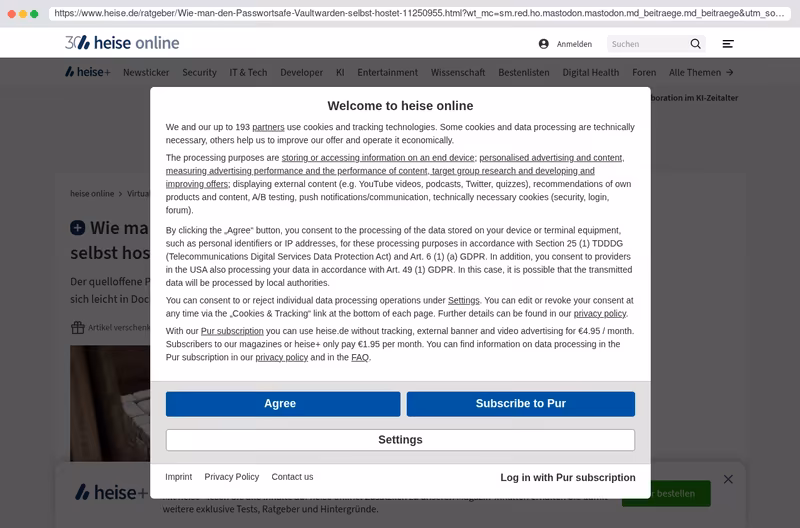Screen dimensions: 800x528
Task: Open the Wissenschaft nav item
Action: [458, 72]
